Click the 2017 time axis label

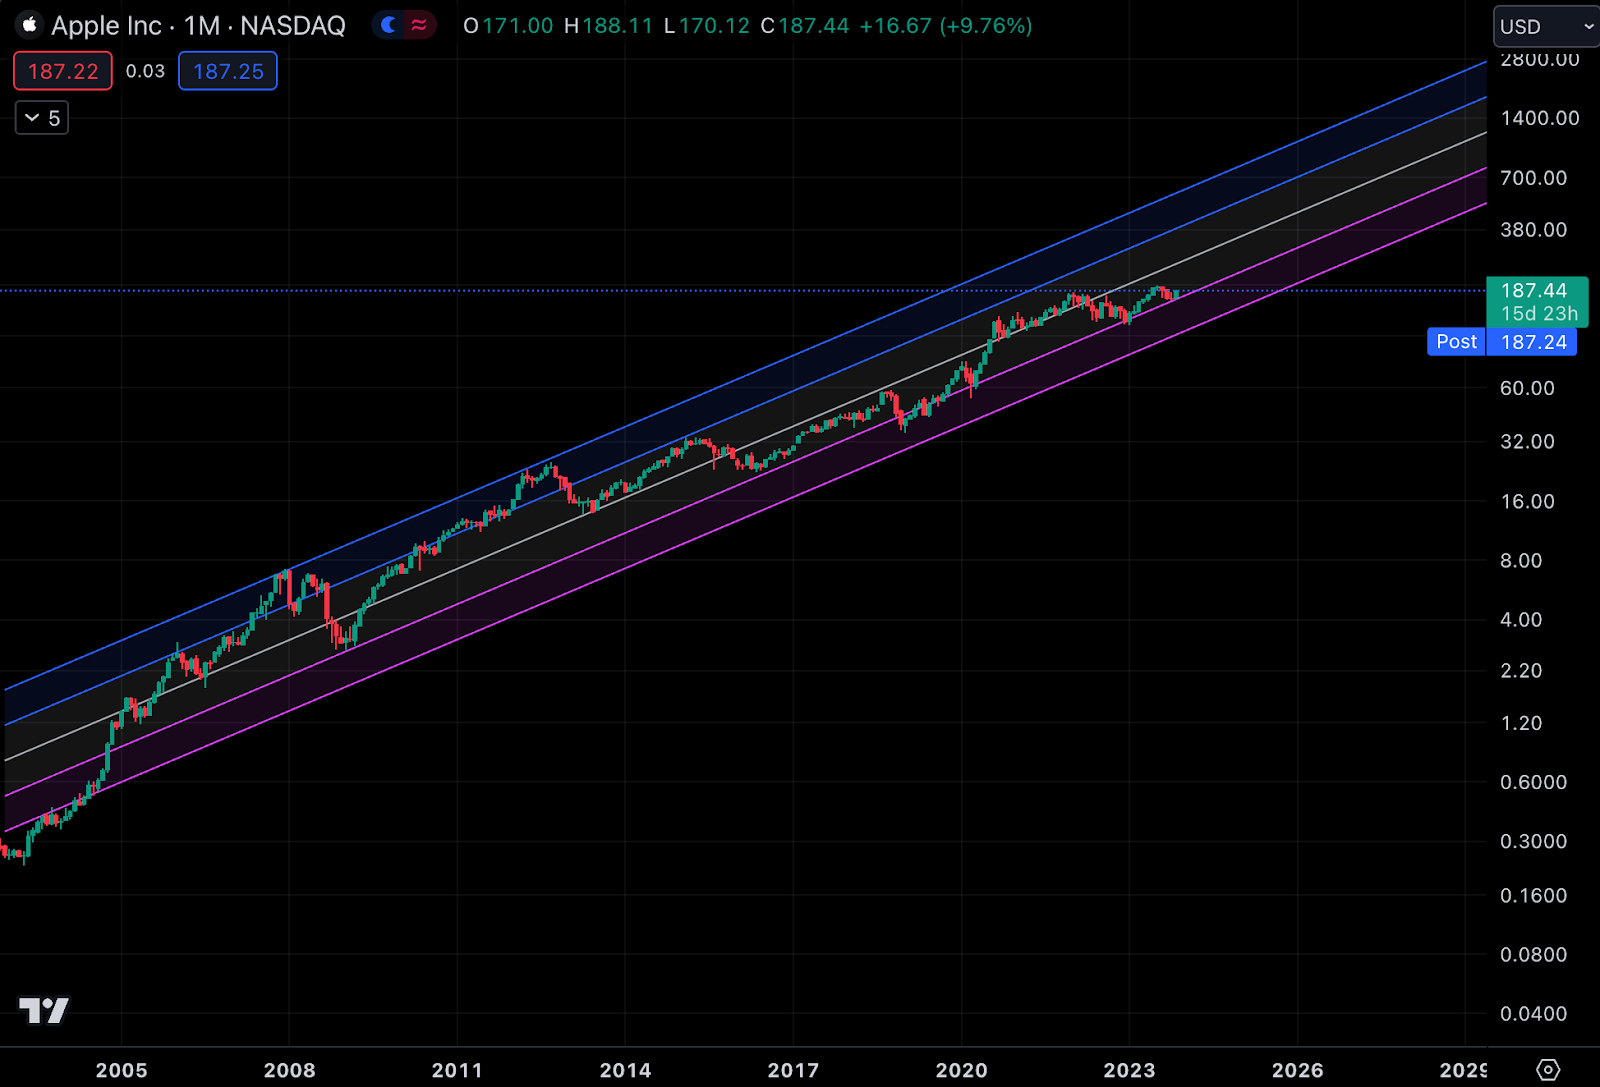point(793,1070)
